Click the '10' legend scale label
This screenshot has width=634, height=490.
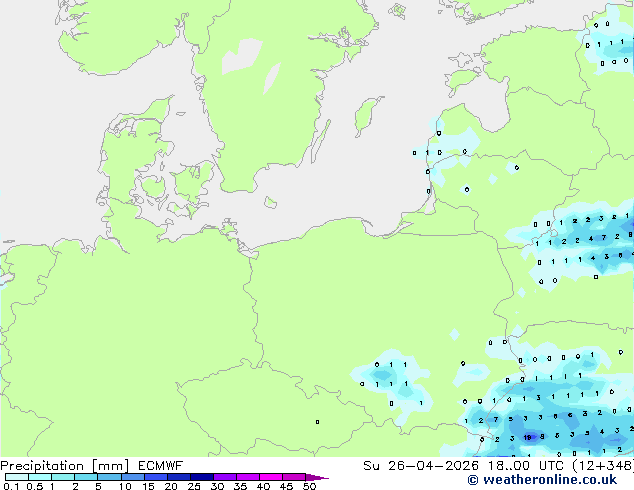(125, 486)
